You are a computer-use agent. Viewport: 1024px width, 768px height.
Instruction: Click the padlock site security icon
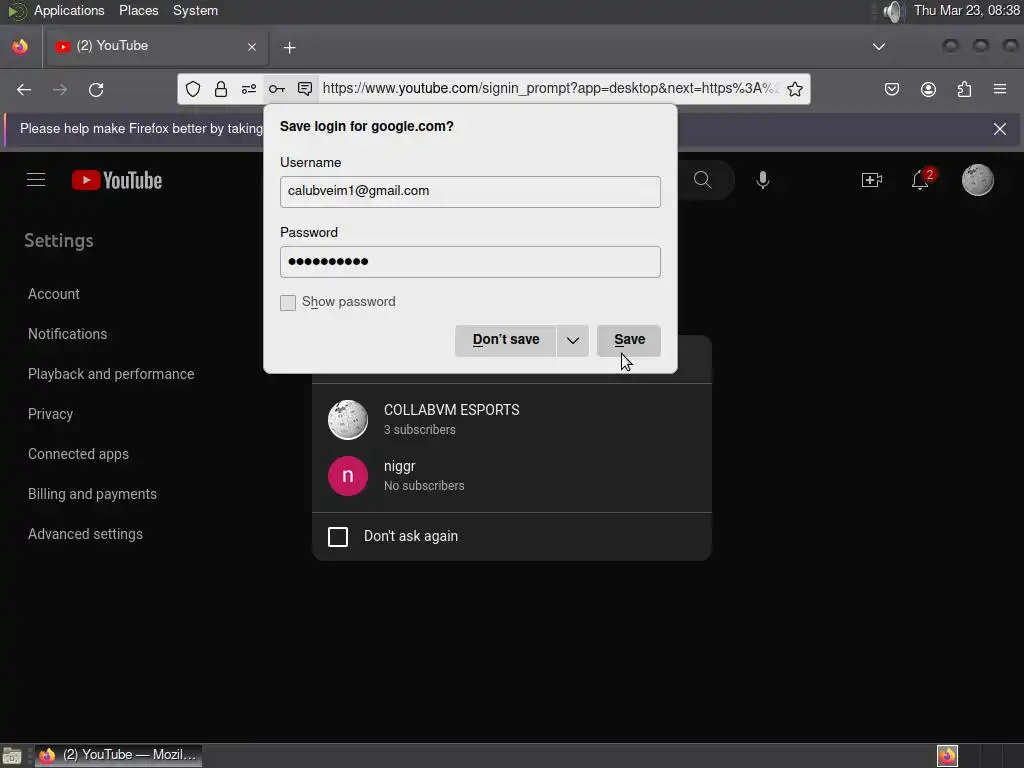click(221, 89)
